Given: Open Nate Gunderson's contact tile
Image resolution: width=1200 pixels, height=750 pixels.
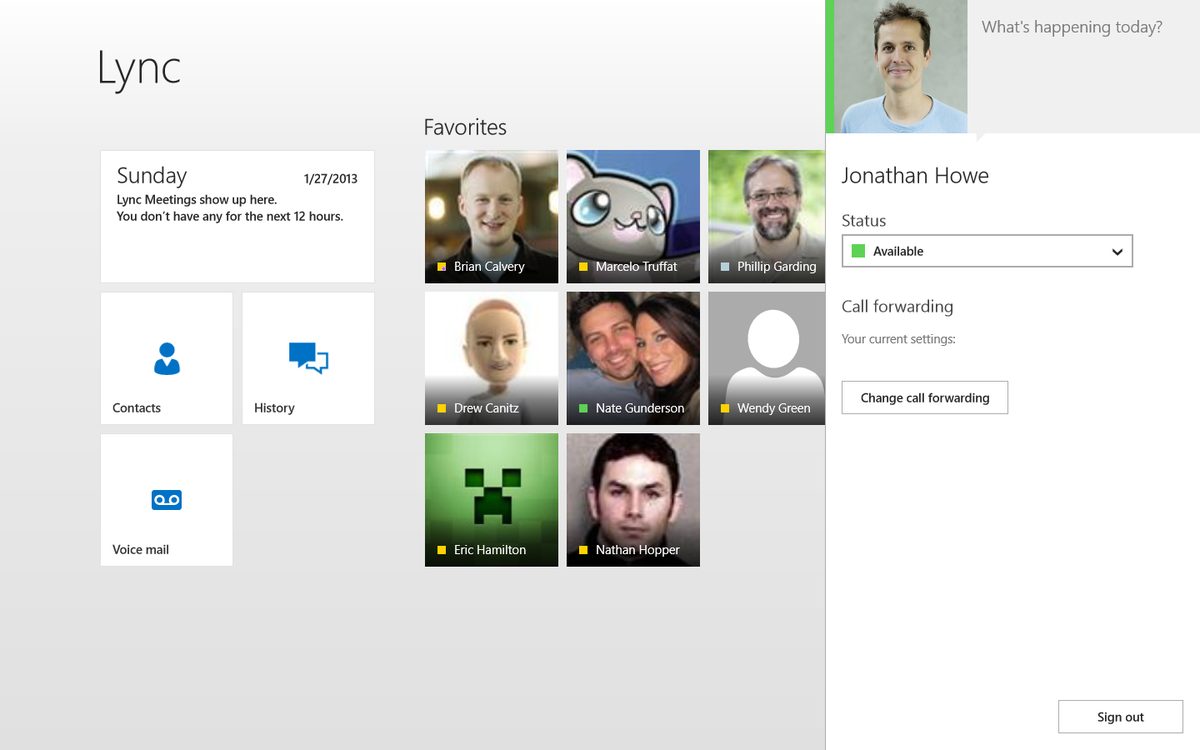Looking at the screenshot, I should pyautogui.click(x=633, y=358).
